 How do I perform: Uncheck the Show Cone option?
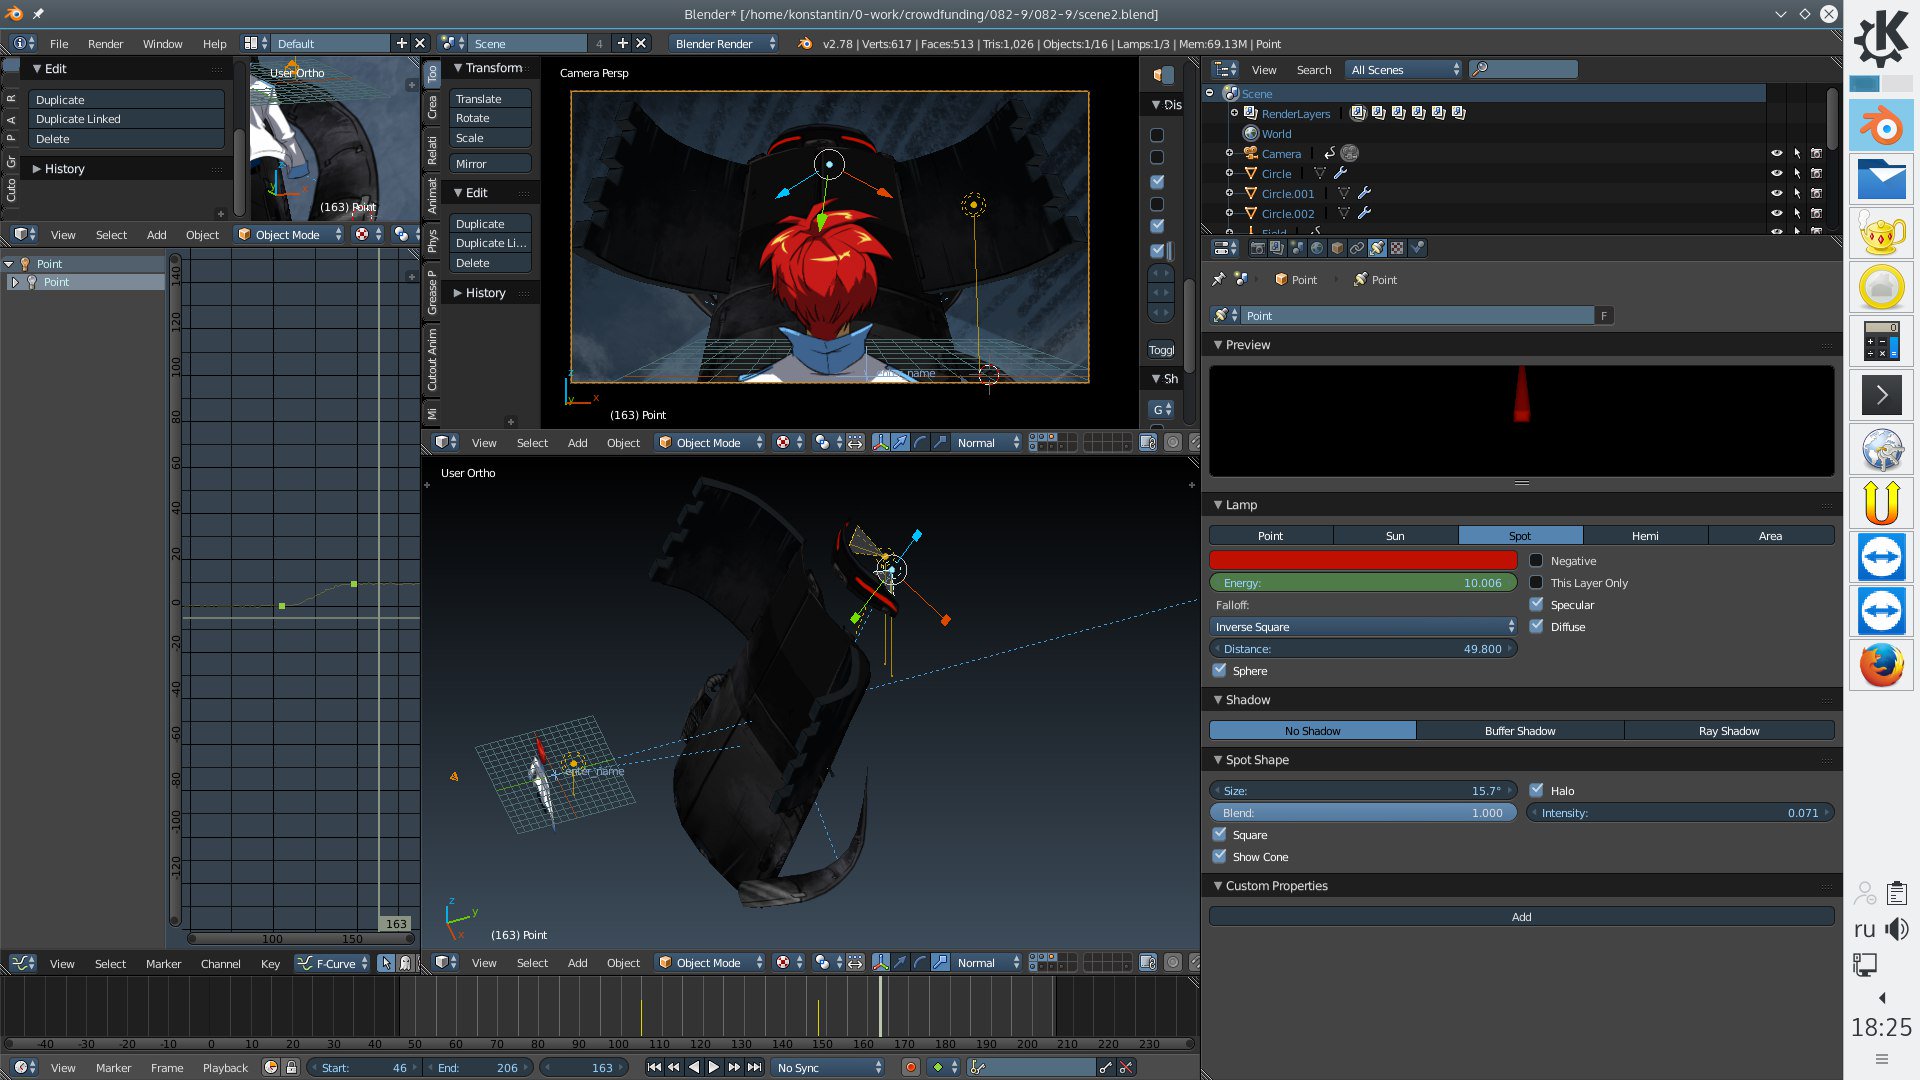point(1219,857)
